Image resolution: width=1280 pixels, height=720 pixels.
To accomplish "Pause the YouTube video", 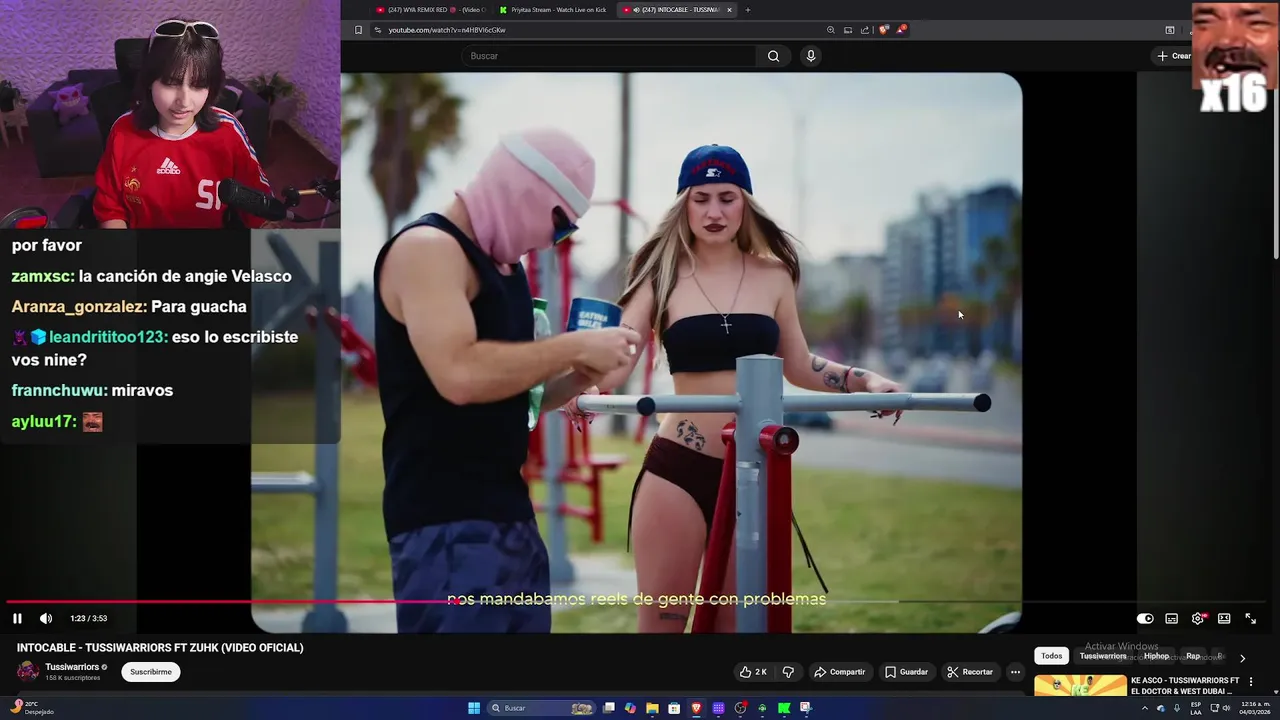I will (x=17, y=618).
